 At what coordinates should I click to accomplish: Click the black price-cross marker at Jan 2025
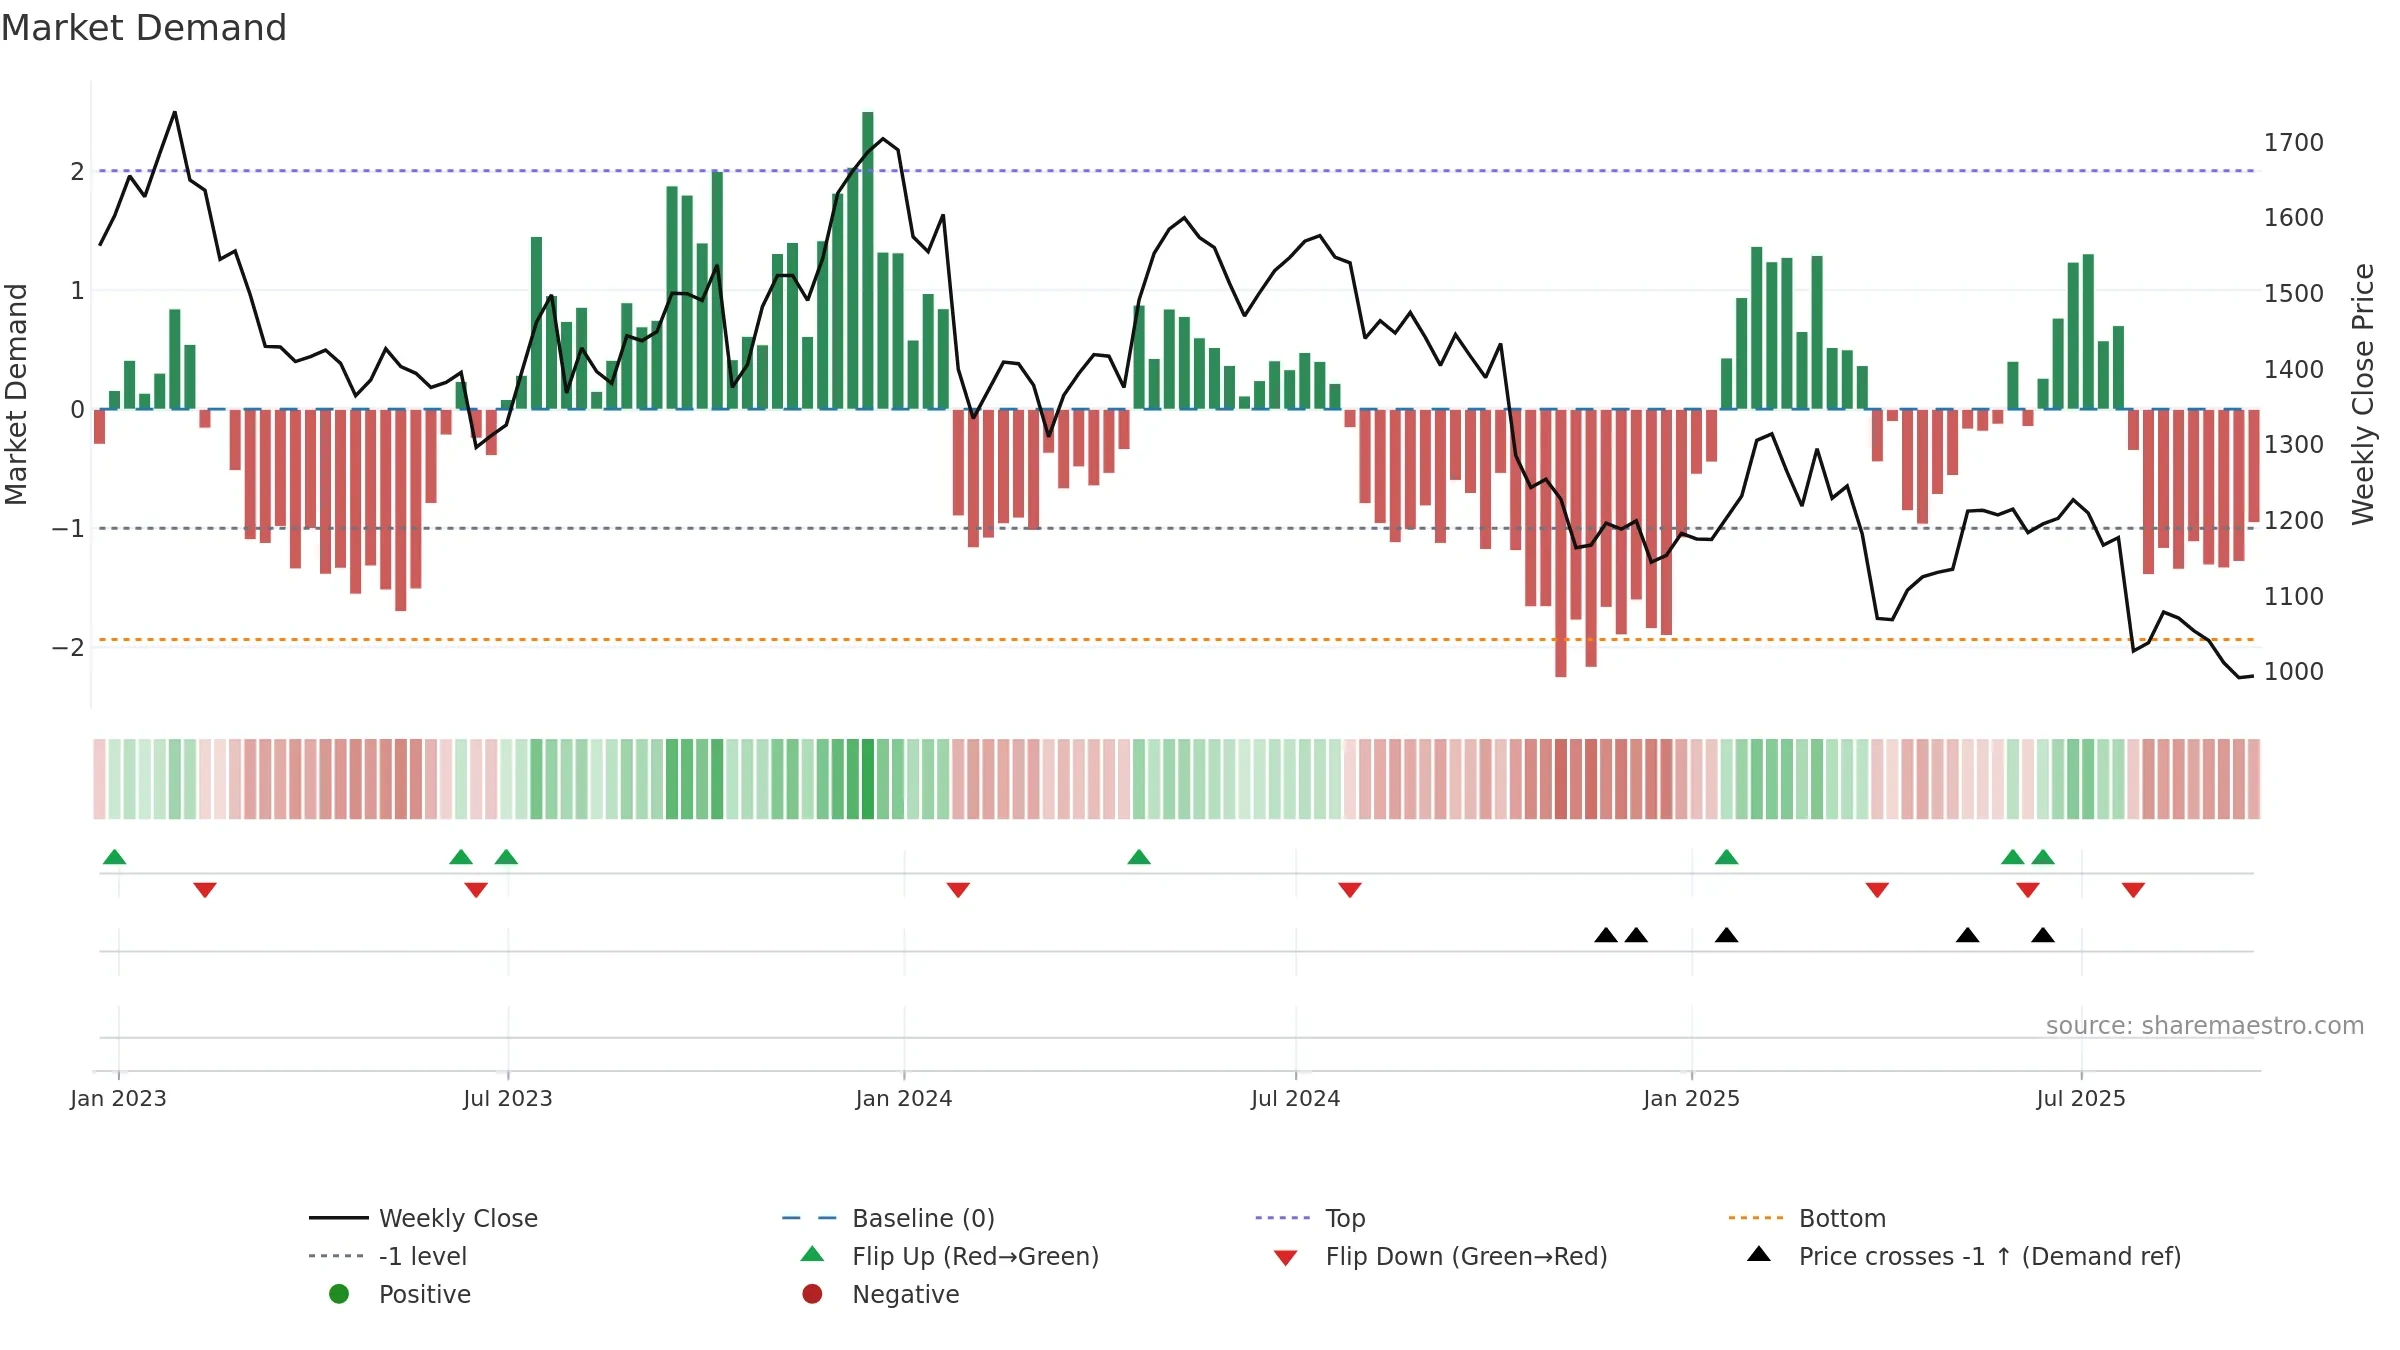click(1727, 935)
